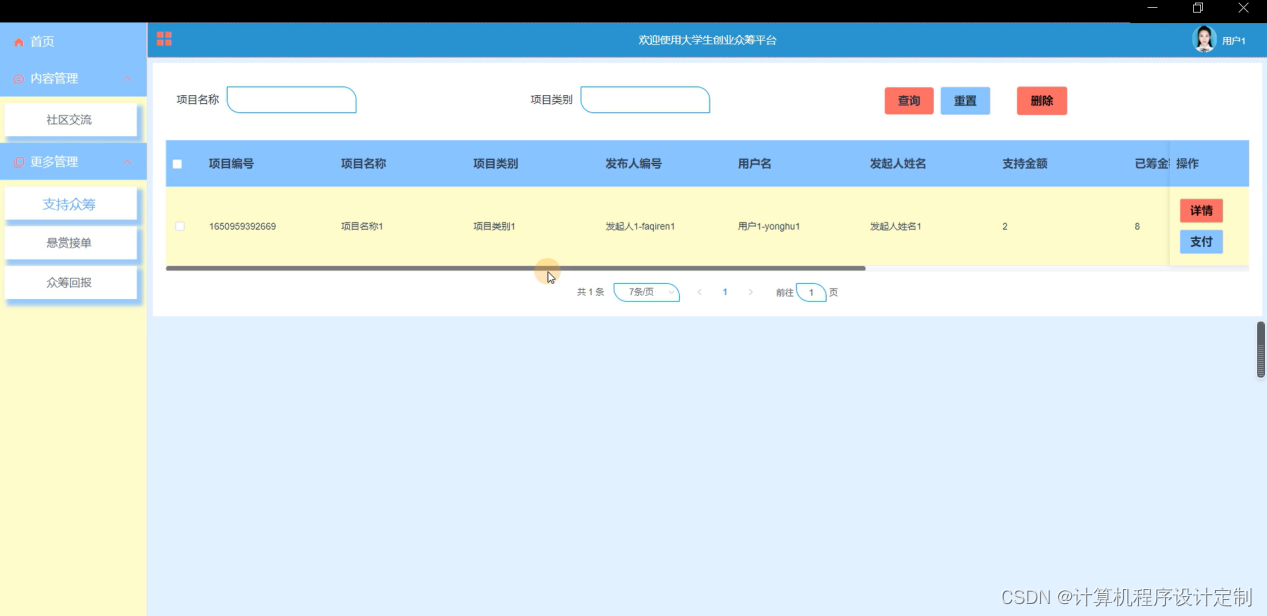Open the 社区交流 menu item
Image resolution: width=1267 pixels, height=616 pixels.
pyautogui.click(x=70, y=120)
